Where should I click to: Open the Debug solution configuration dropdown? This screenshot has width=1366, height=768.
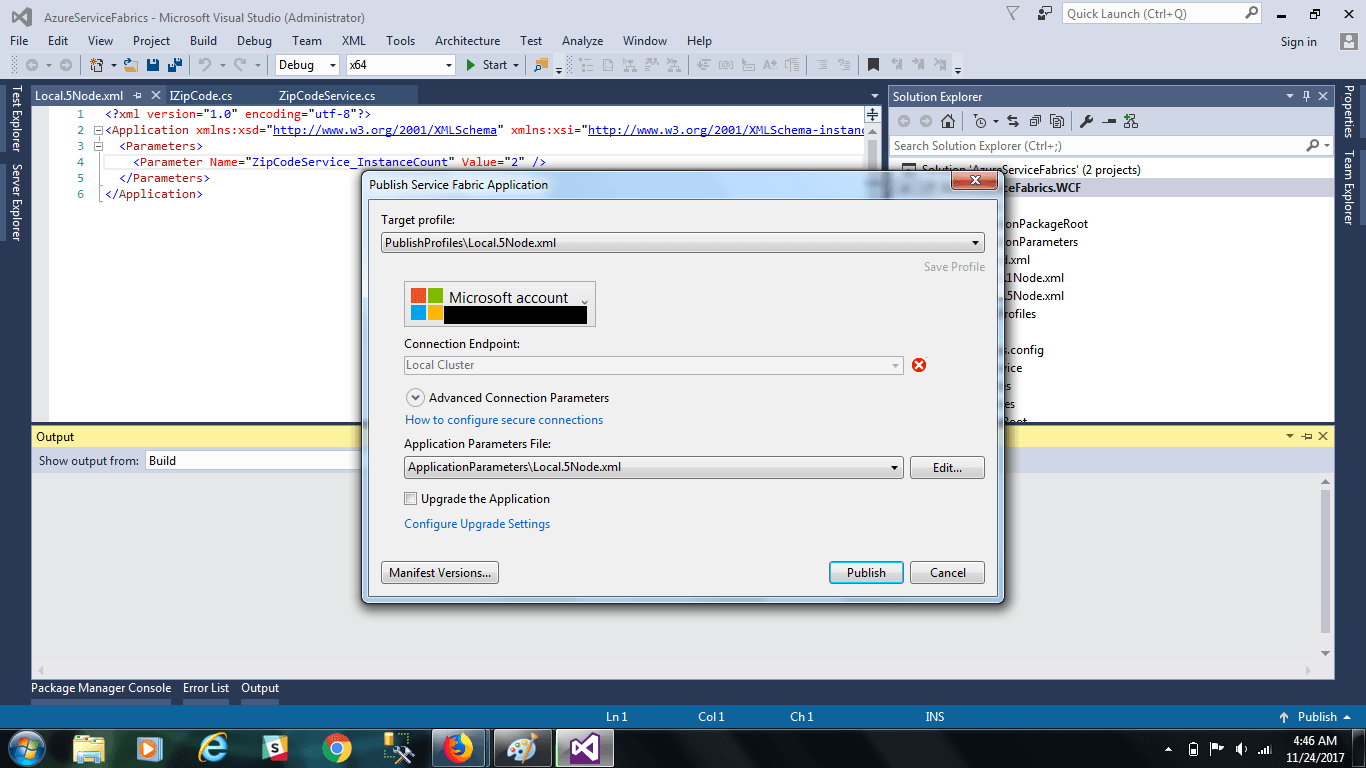(308, 65)
